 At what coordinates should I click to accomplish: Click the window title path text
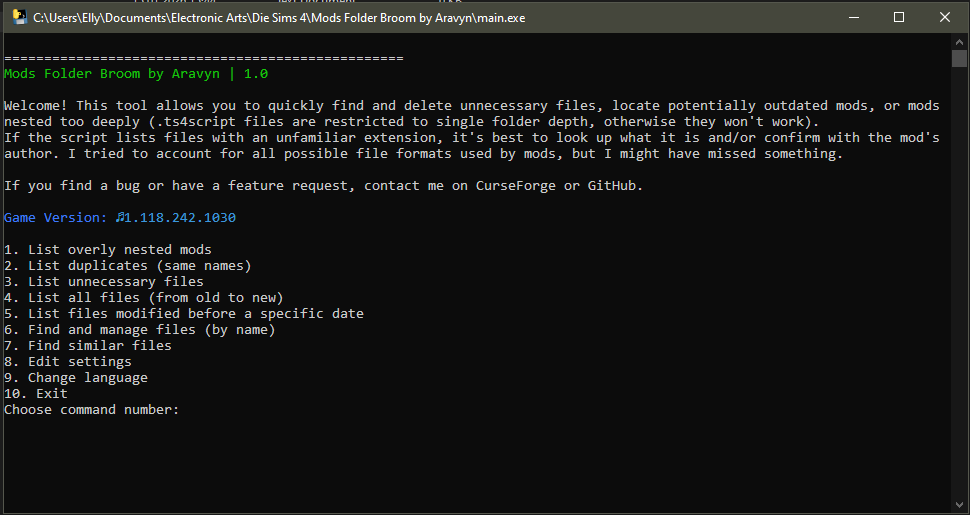278,18
